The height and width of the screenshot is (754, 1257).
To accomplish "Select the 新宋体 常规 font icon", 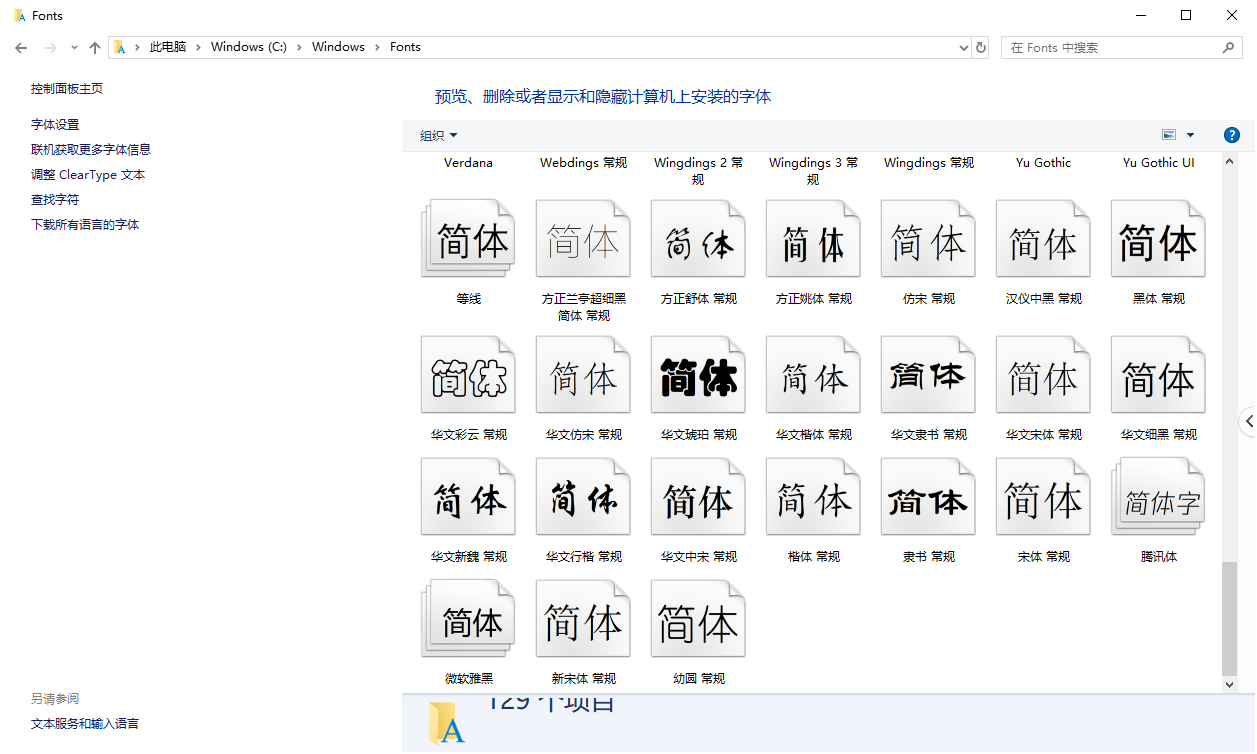I will [583, 619].
